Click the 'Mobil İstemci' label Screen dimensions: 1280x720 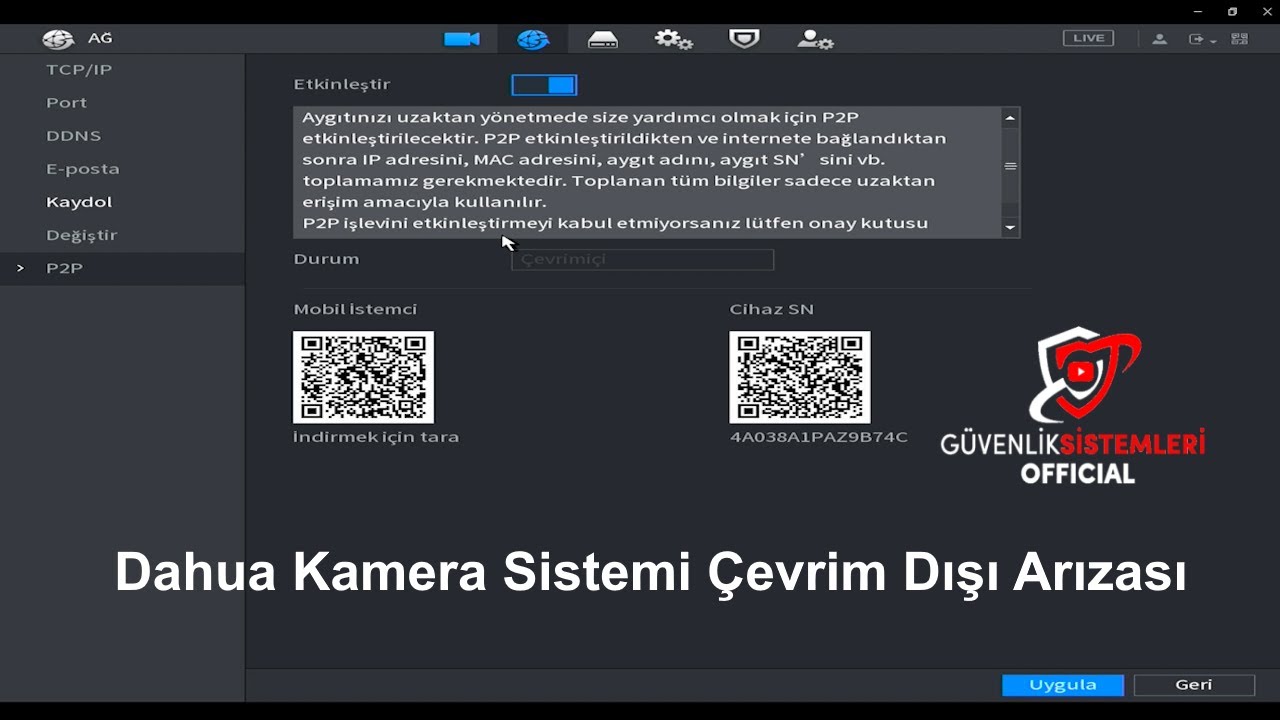355,309
